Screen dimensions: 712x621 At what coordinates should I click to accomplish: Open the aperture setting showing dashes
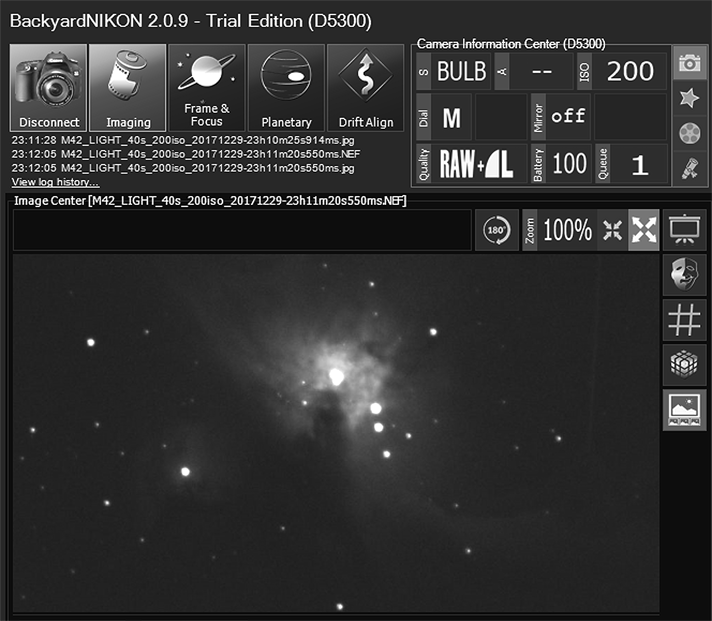[534, 71]
